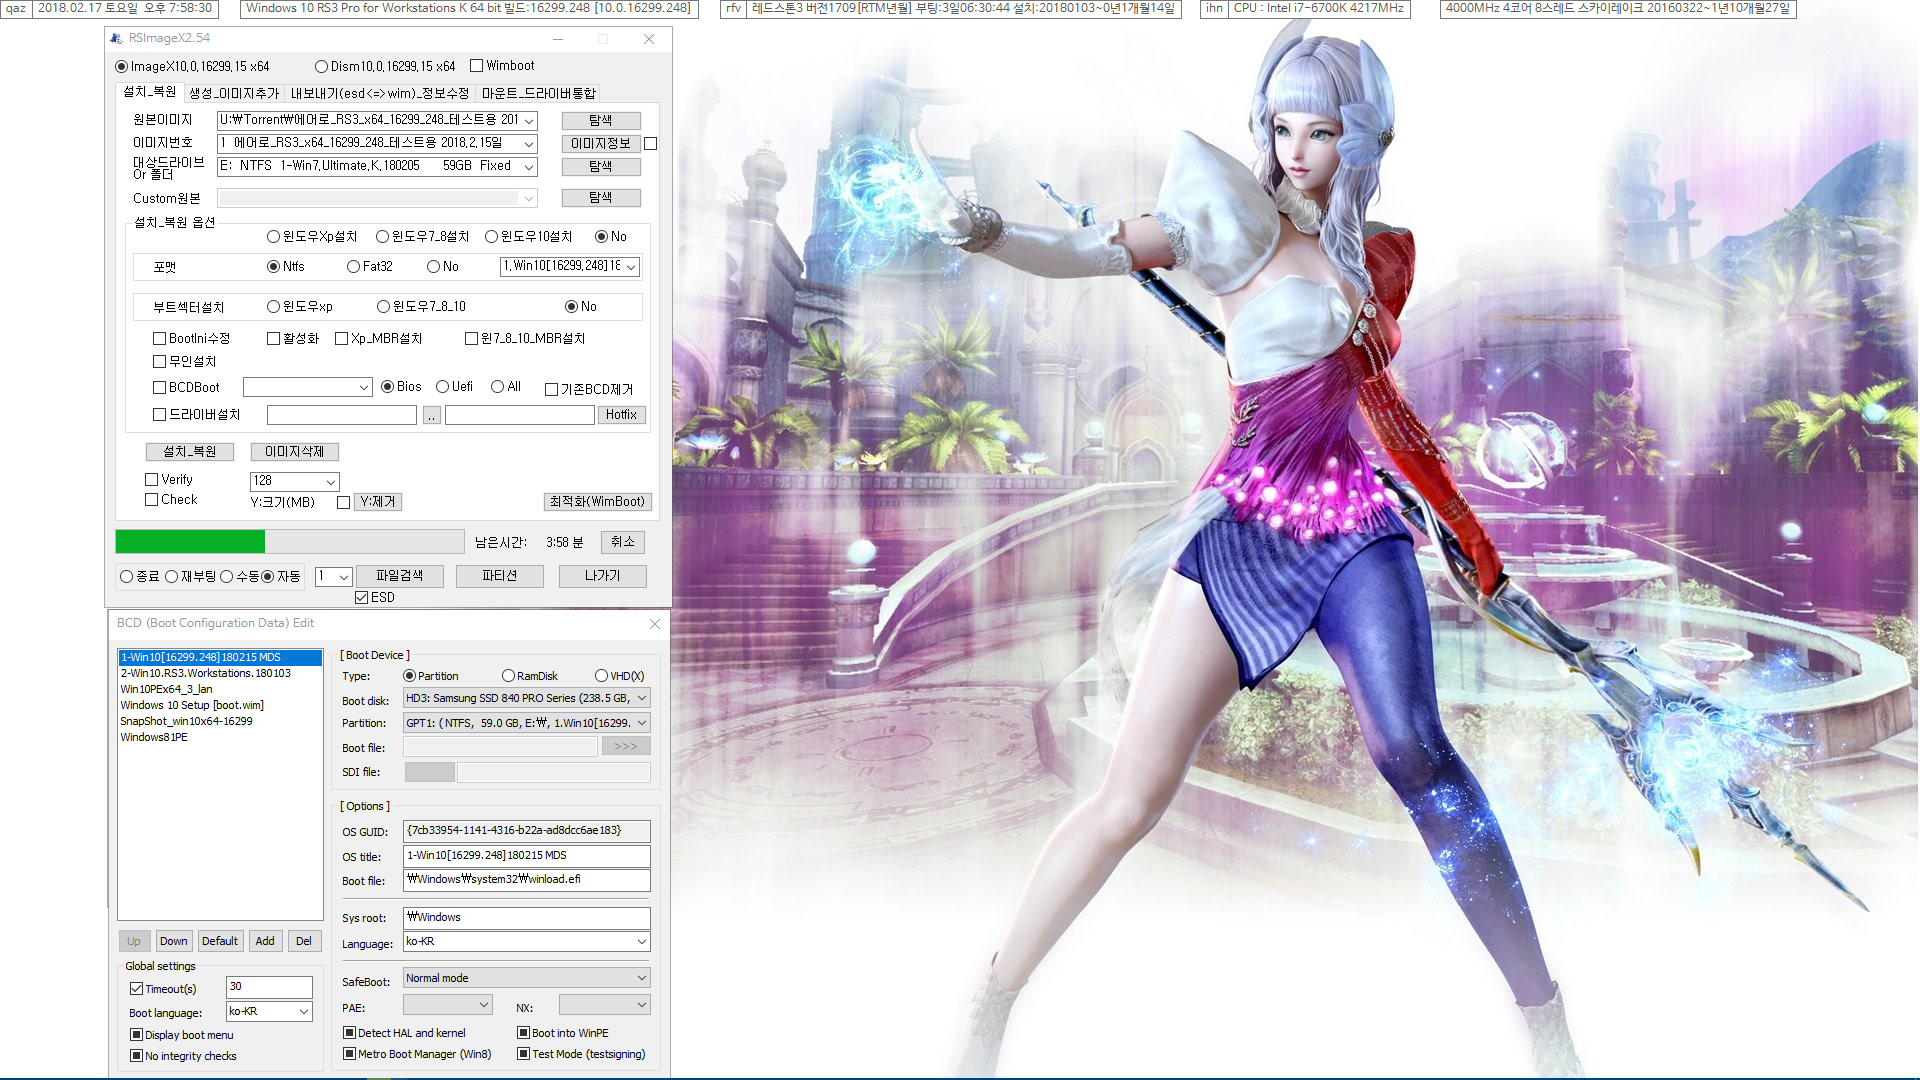The image size is (1920, 1080).
Task: Click the 파일검색 button
Action: 400,576
